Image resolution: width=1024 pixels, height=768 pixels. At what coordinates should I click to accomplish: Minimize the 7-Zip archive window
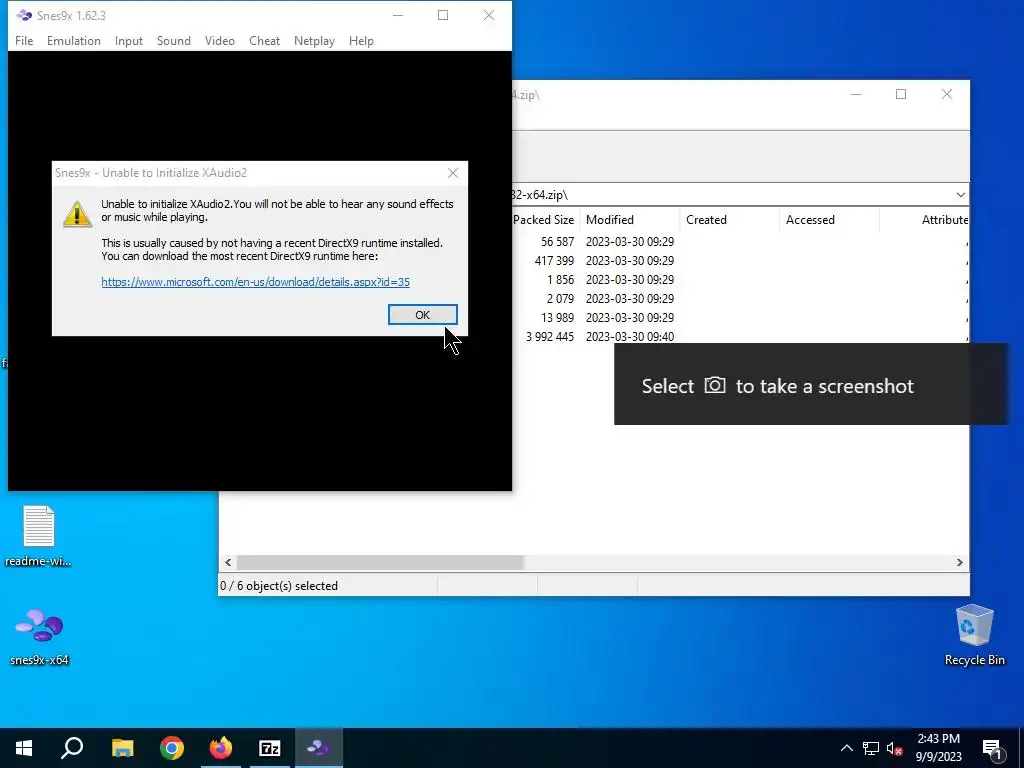(856, 95)
